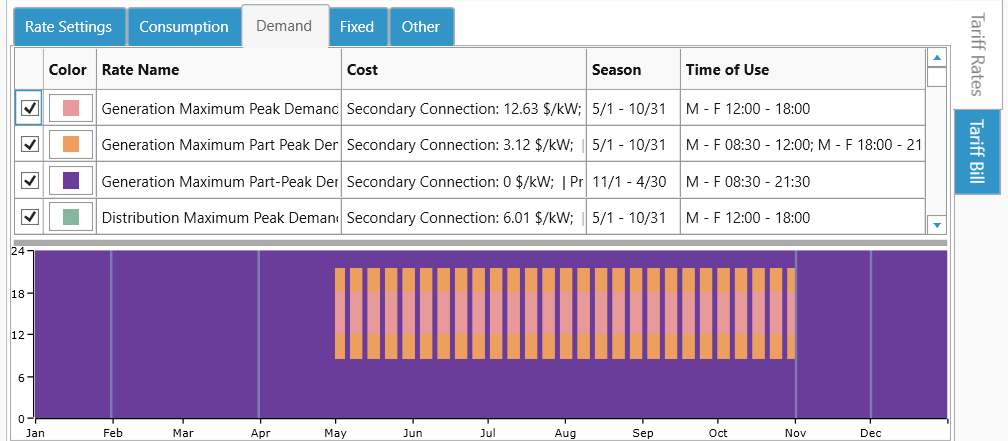
Task: Open the purple color swatch
Action: 71,181
